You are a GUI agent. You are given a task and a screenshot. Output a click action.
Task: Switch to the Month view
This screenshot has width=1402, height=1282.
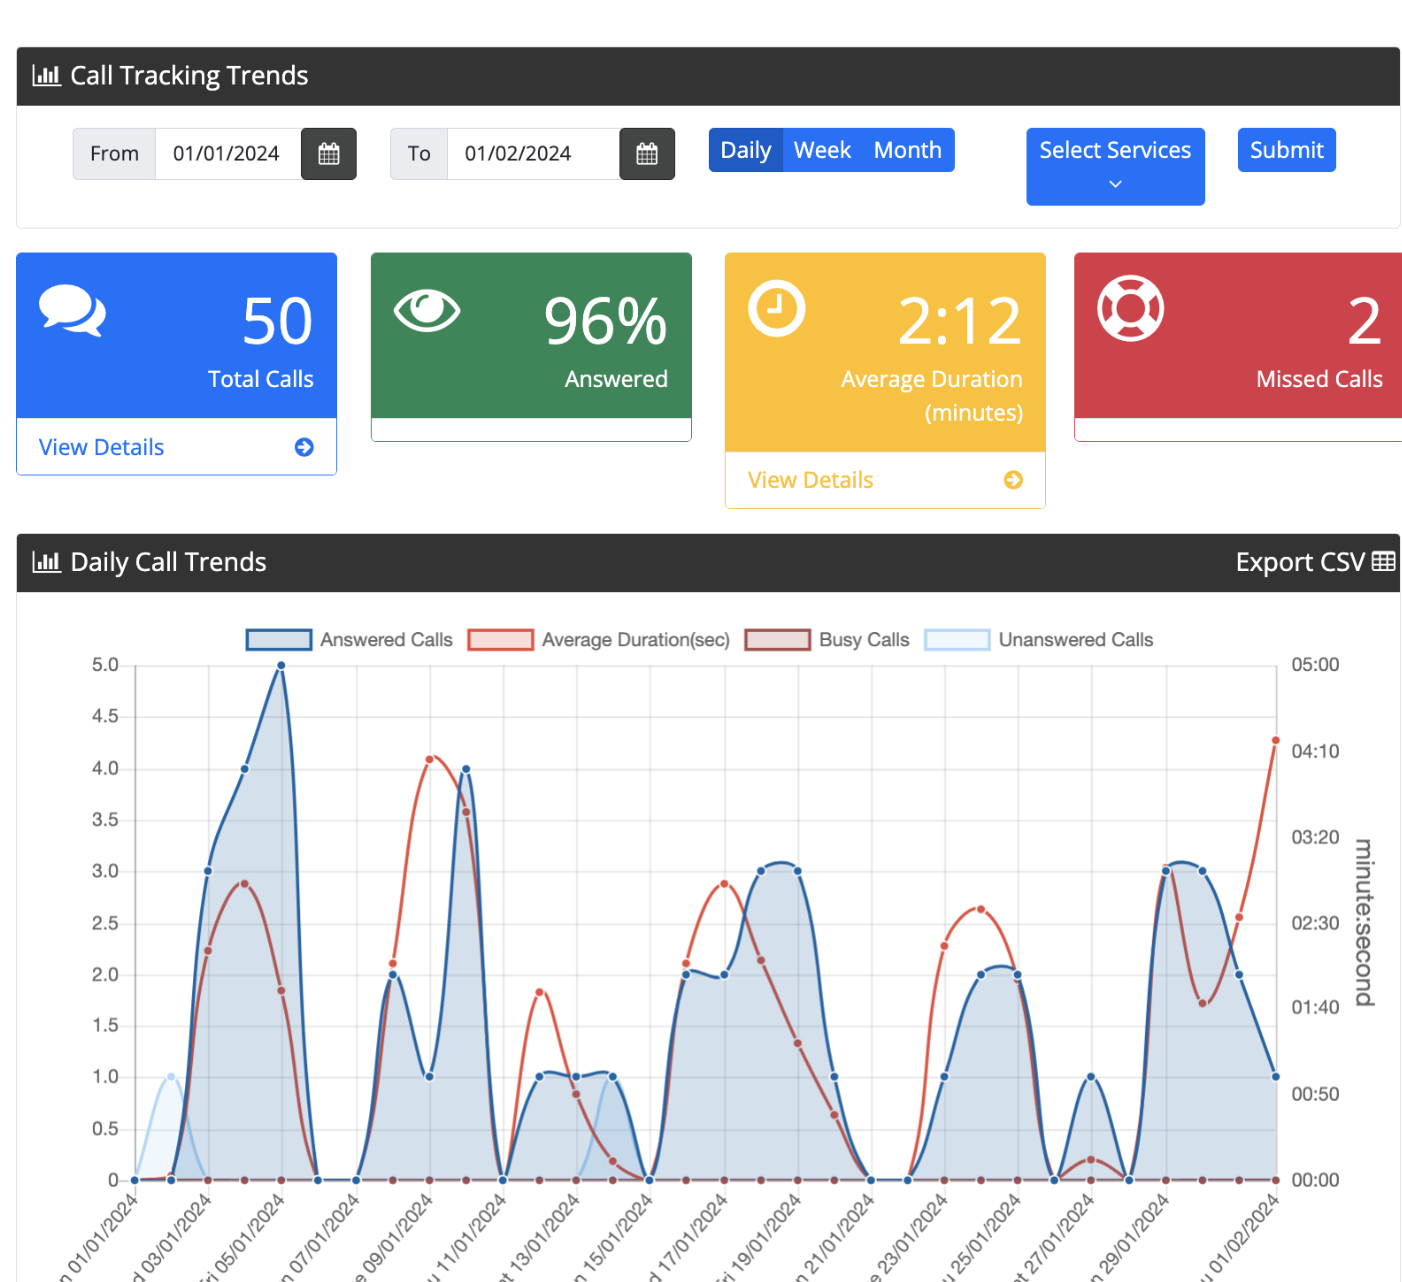click(907, 150)
